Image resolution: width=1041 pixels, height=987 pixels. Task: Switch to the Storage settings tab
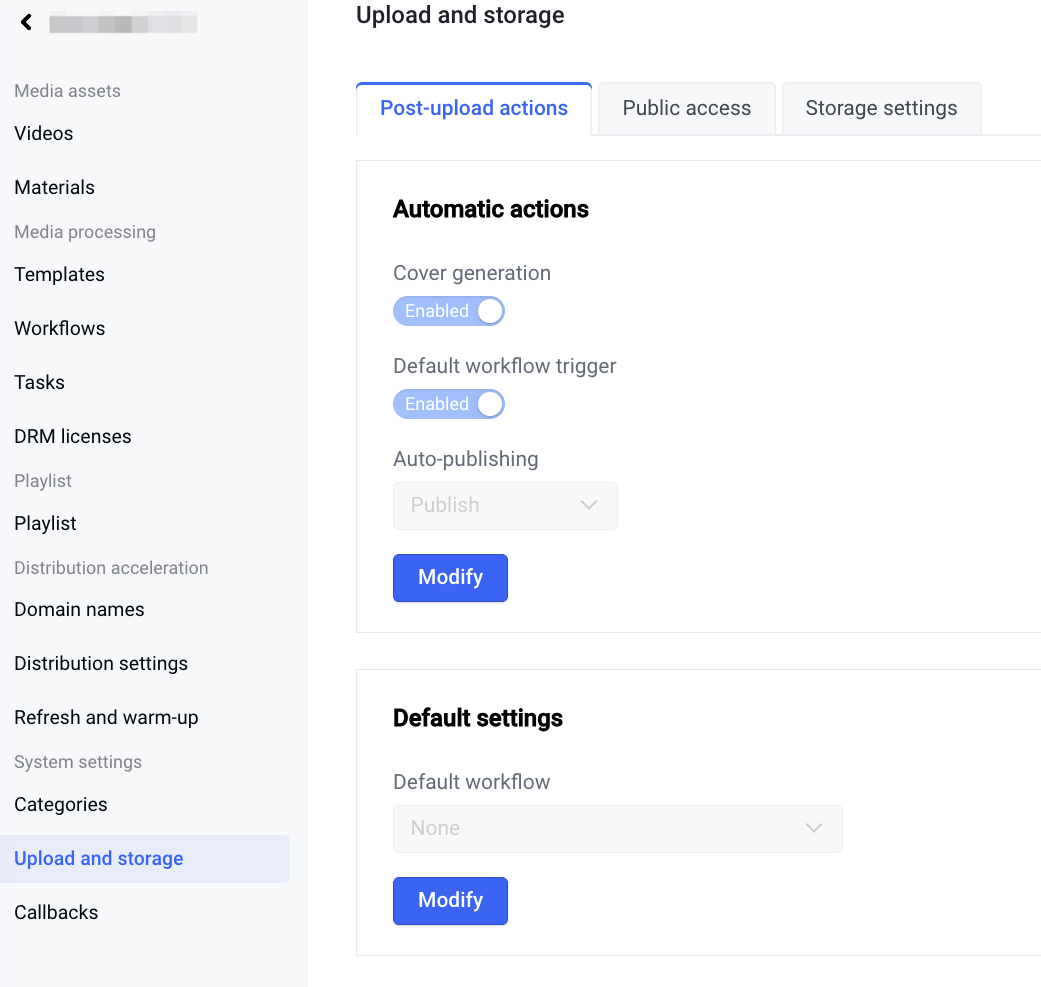click(x=881, y=109)
